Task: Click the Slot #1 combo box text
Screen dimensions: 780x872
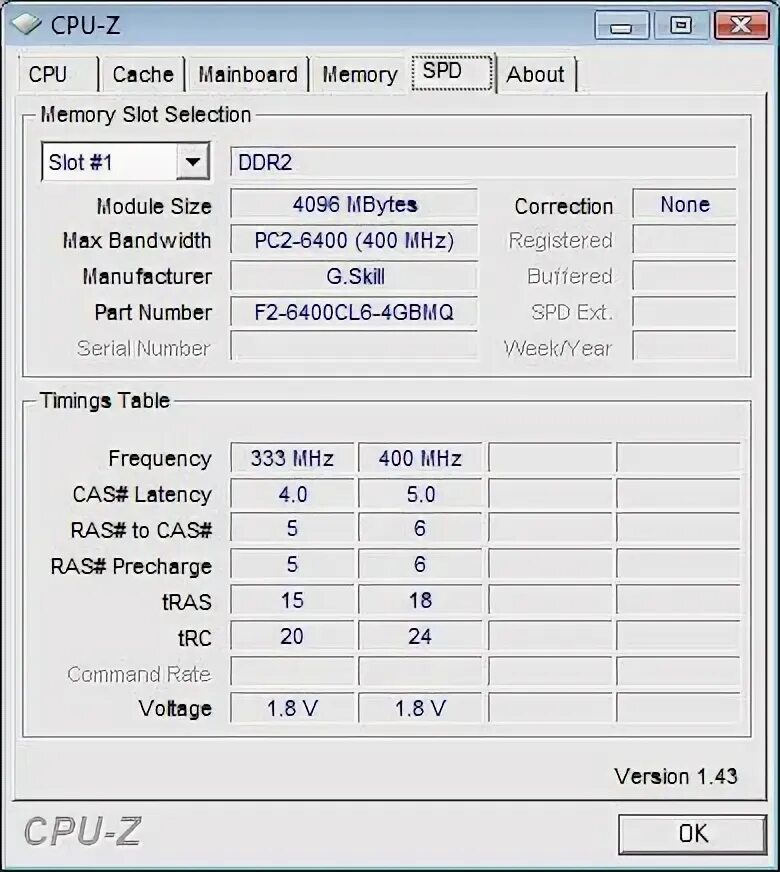Action: coord(81,162)
